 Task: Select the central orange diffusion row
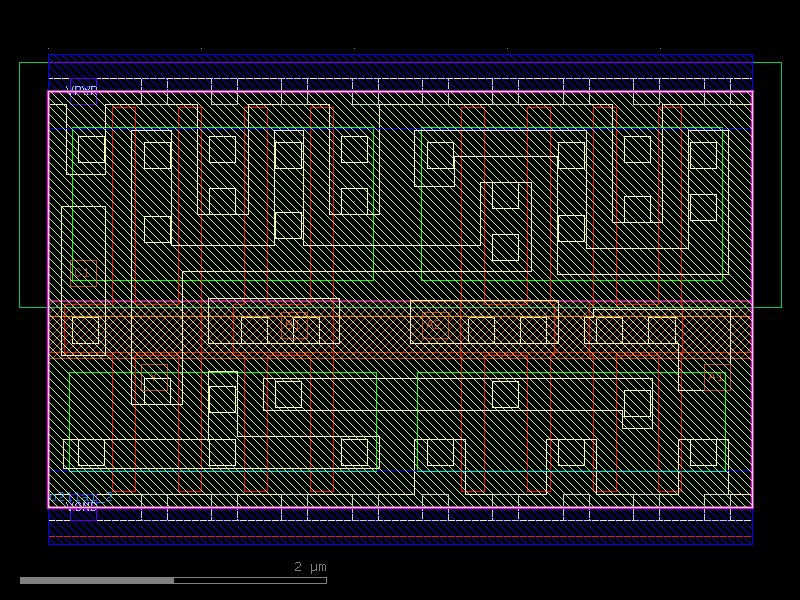point(400,330)
